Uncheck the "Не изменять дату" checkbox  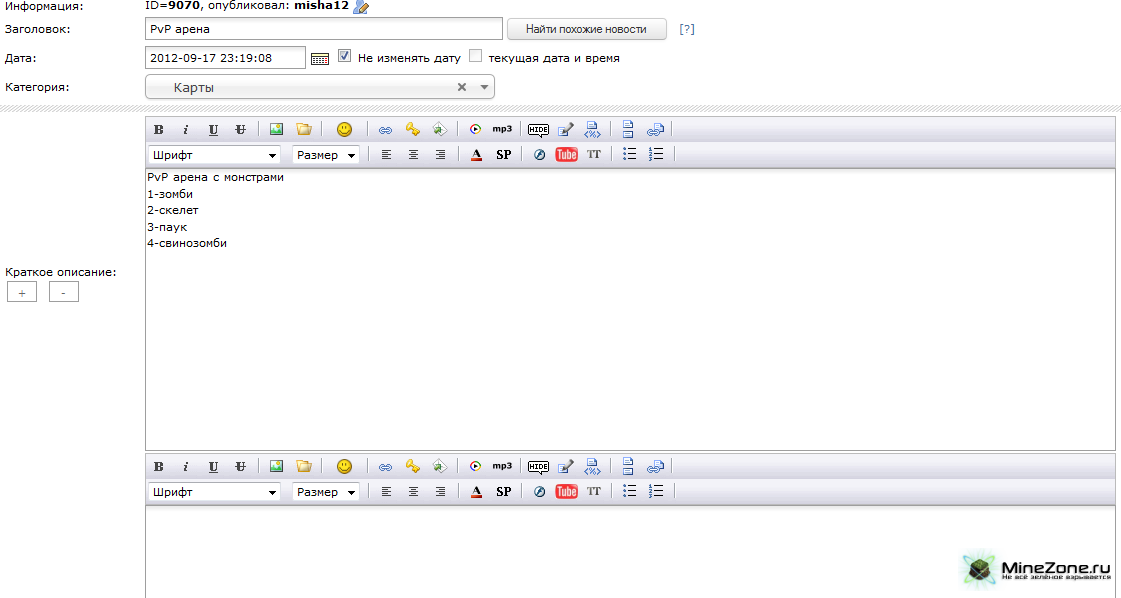(x=345, y=57)
